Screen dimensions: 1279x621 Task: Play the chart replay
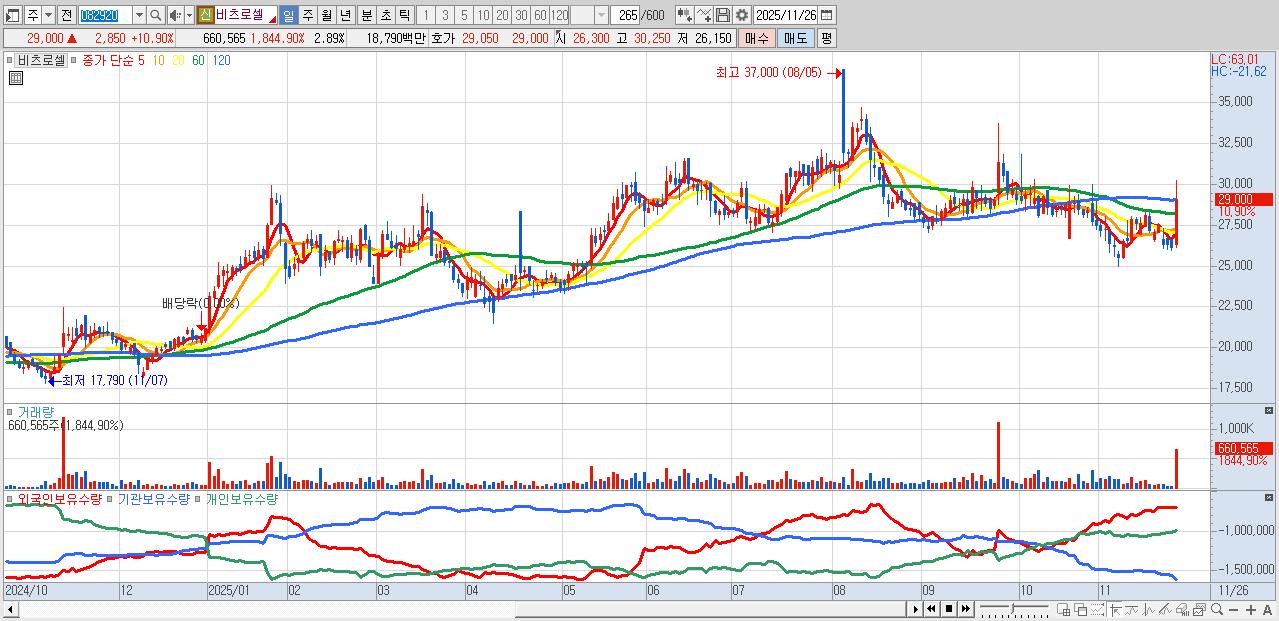click(x=915, y=609)
